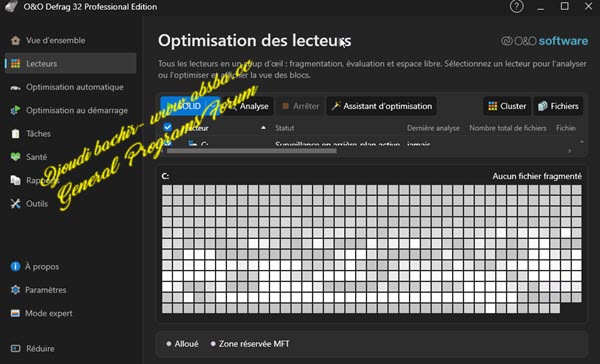Click the Rapports documents icon
Viewport: 600px width, 364px height.
[15, 180]
